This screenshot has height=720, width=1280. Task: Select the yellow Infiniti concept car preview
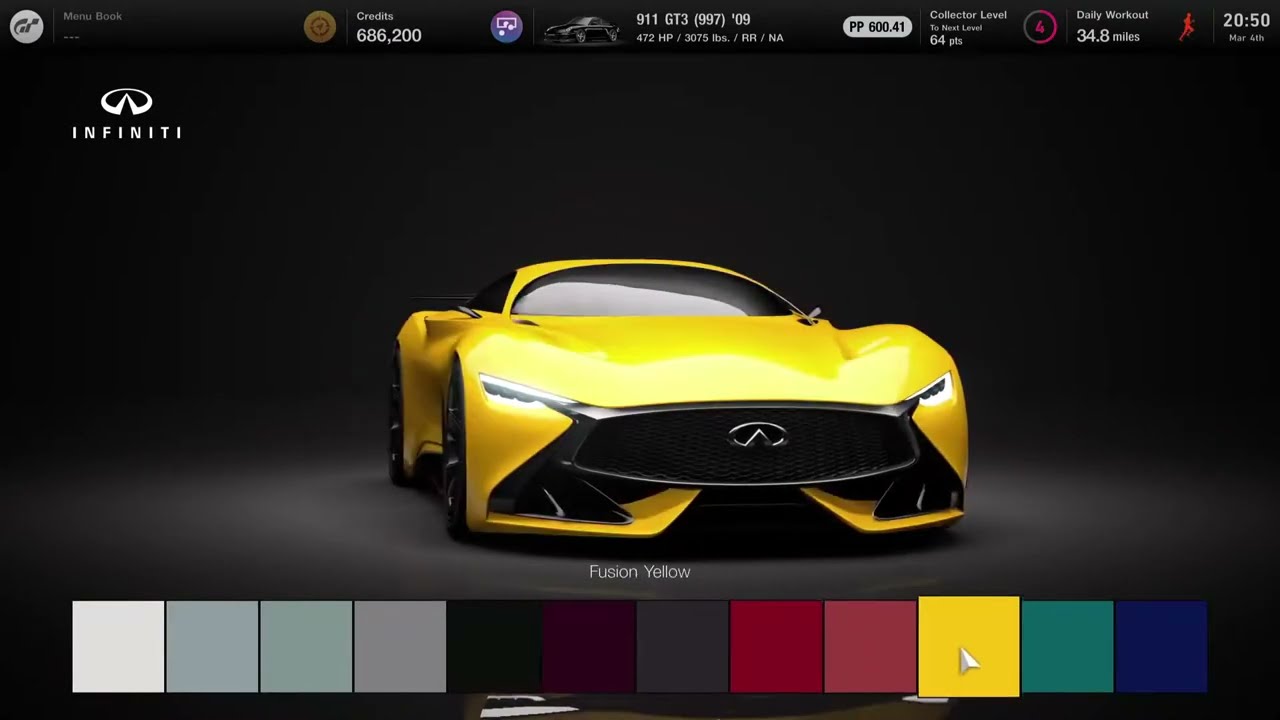(678, 400)
